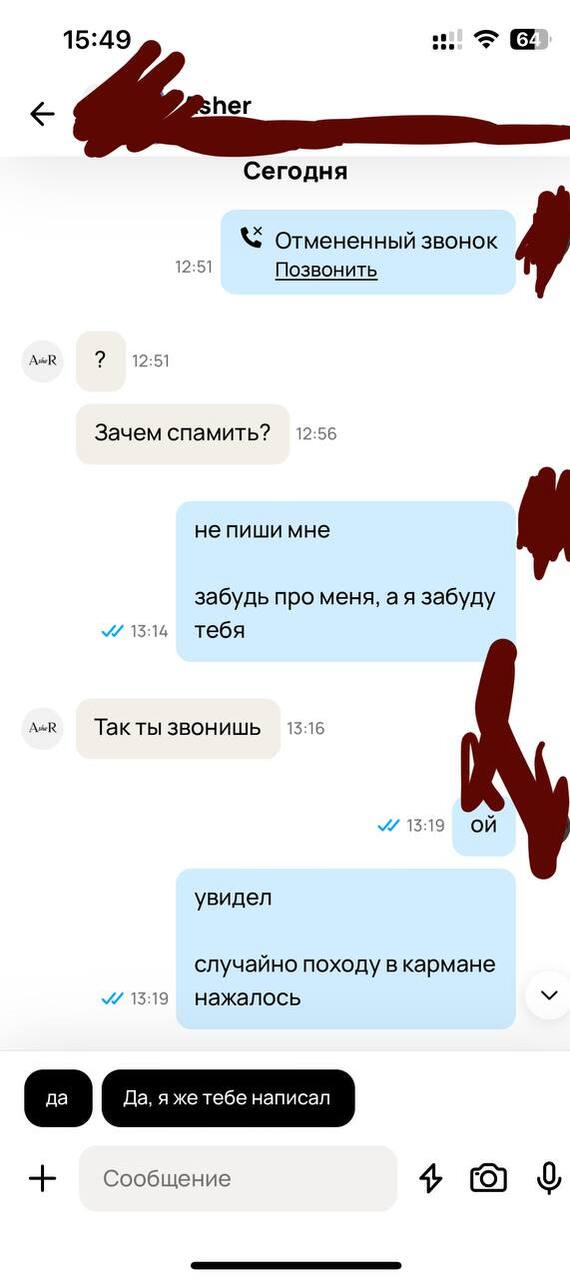The width and height of the screenshot is (570, 1278).
Task: Tap the Wi-Fi icon in the status bar
Action: coord(487,40)
